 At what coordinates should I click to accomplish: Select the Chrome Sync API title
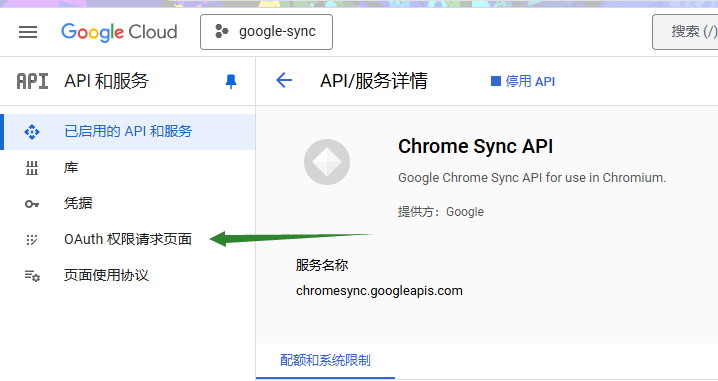point(475,147)
